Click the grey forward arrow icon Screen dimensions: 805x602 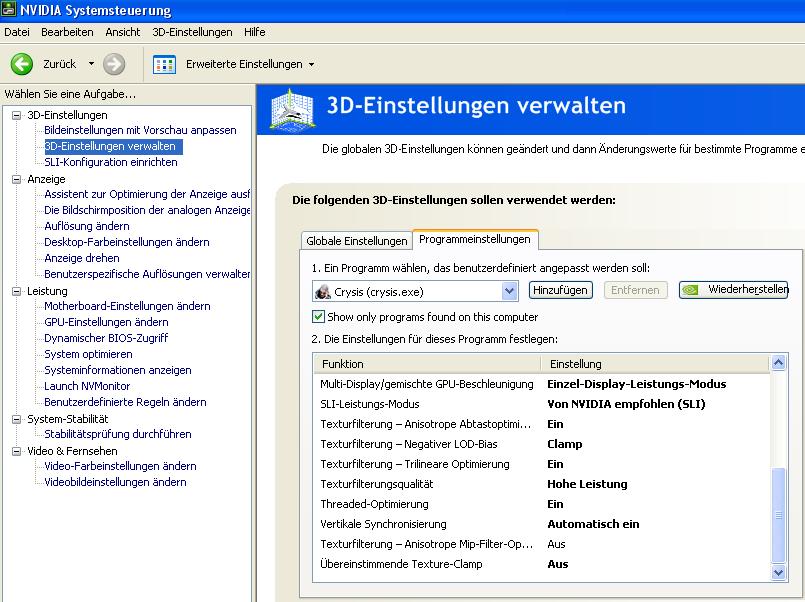[x=114, y=64]
